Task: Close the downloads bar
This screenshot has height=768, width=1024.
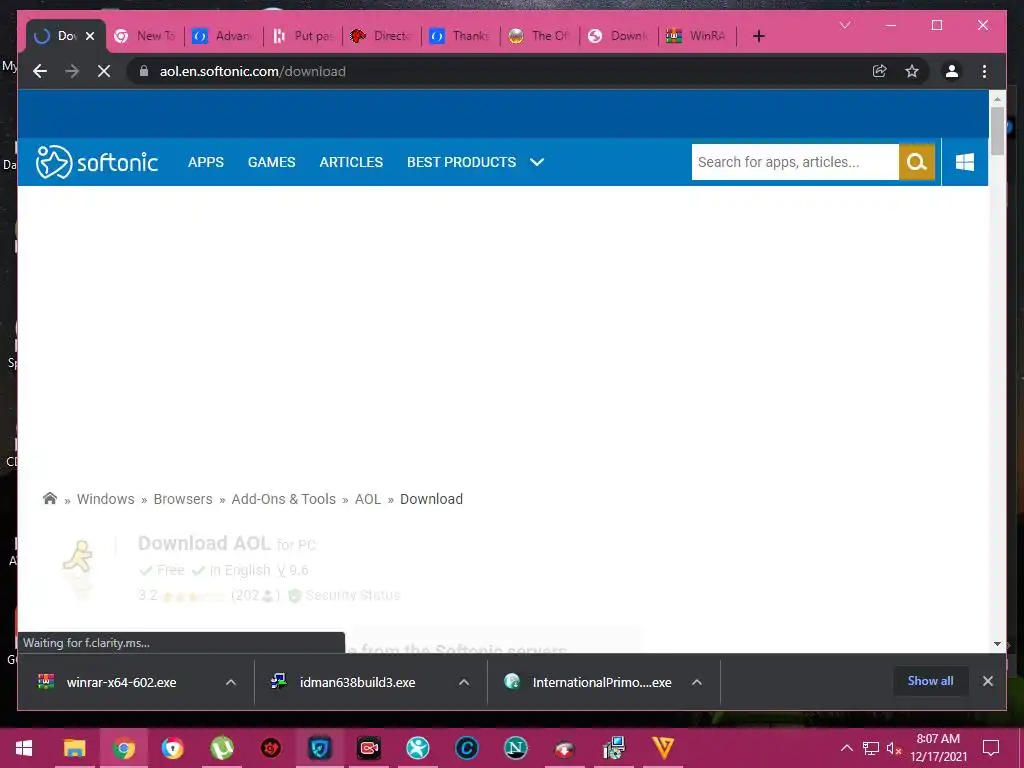Action: click(x=987, y=681)
